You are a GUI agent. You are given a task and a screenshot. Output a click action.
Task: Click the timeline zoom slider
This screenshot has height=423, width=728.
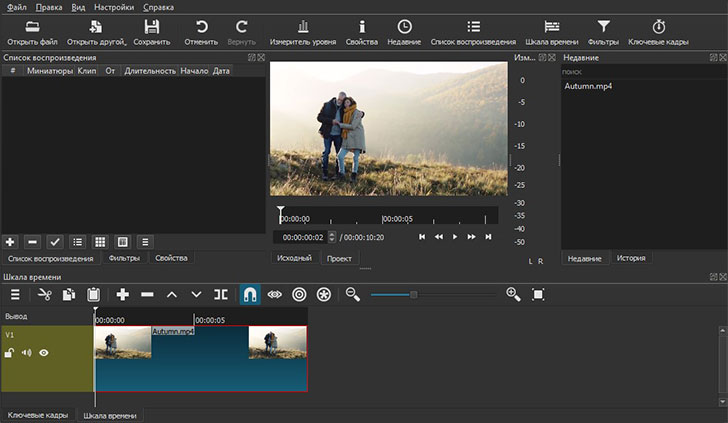point(413,294)
